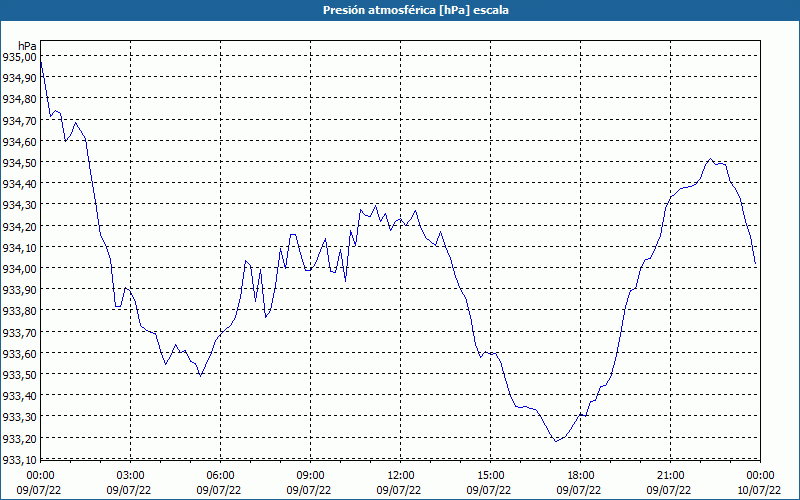The height and width of the screenshot is (500, 800).
Task: Click the '03:00' time axis label
Action: coord(131,476)
